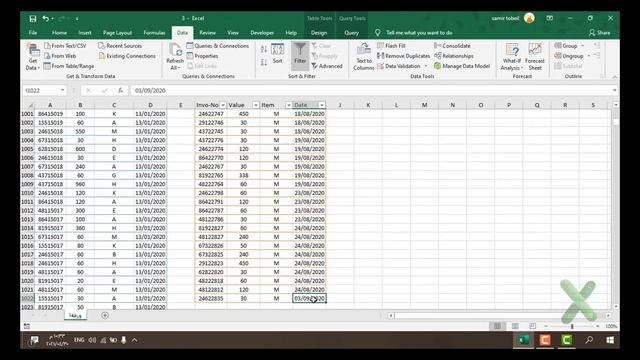Create a Forecast Sheet
This screenshot has height=360, width=640.
pyautogui.click(x=535, y=57)
